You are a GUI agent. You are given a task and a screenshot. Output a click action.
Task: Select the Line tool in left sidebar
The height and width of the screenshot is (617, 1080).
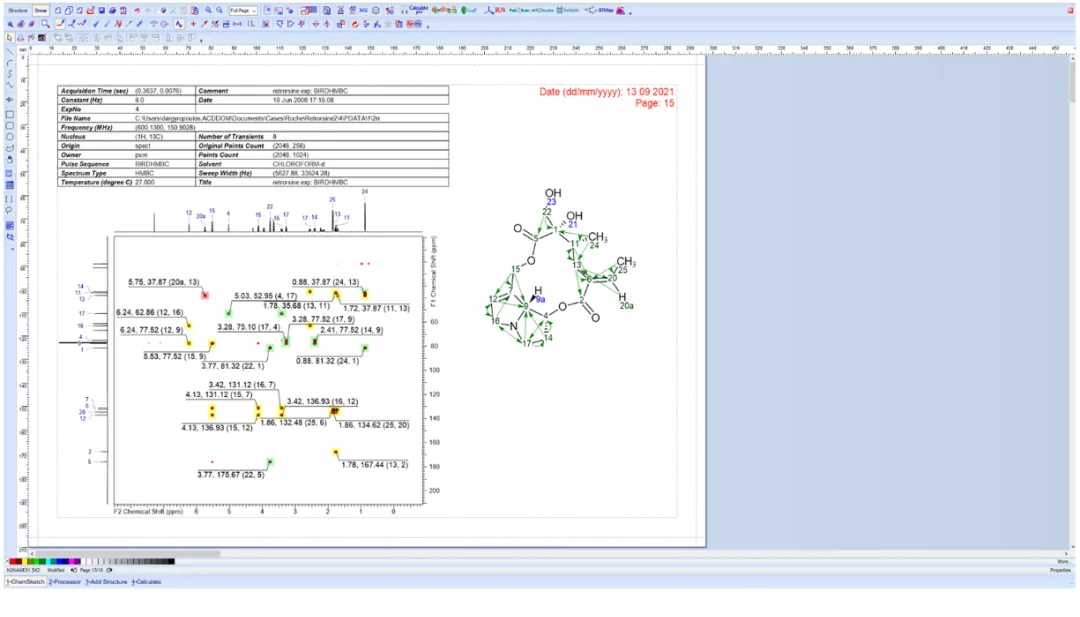click(x=10, y=52)
